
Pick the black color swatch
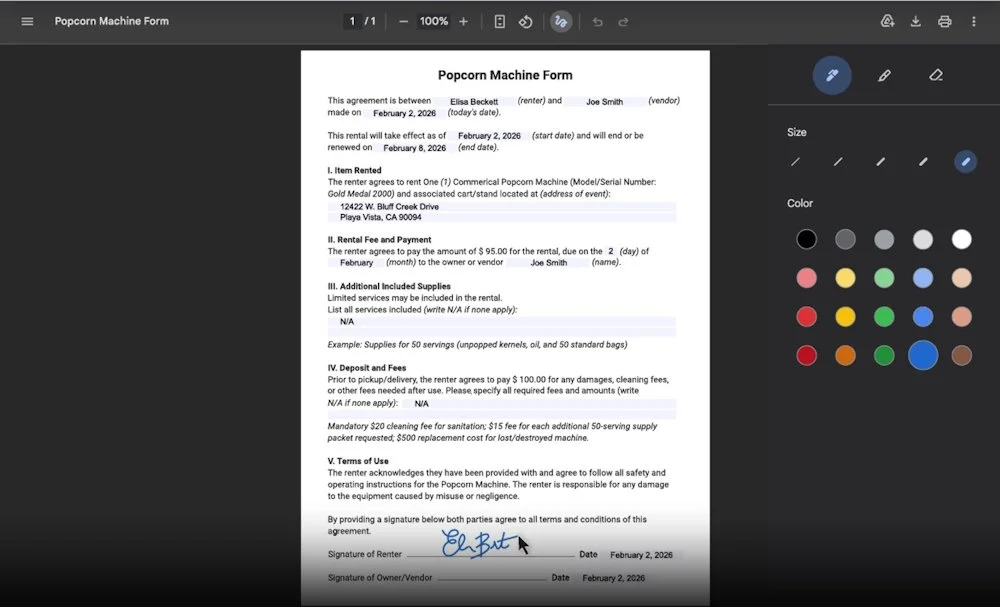(x=806, y=239)
